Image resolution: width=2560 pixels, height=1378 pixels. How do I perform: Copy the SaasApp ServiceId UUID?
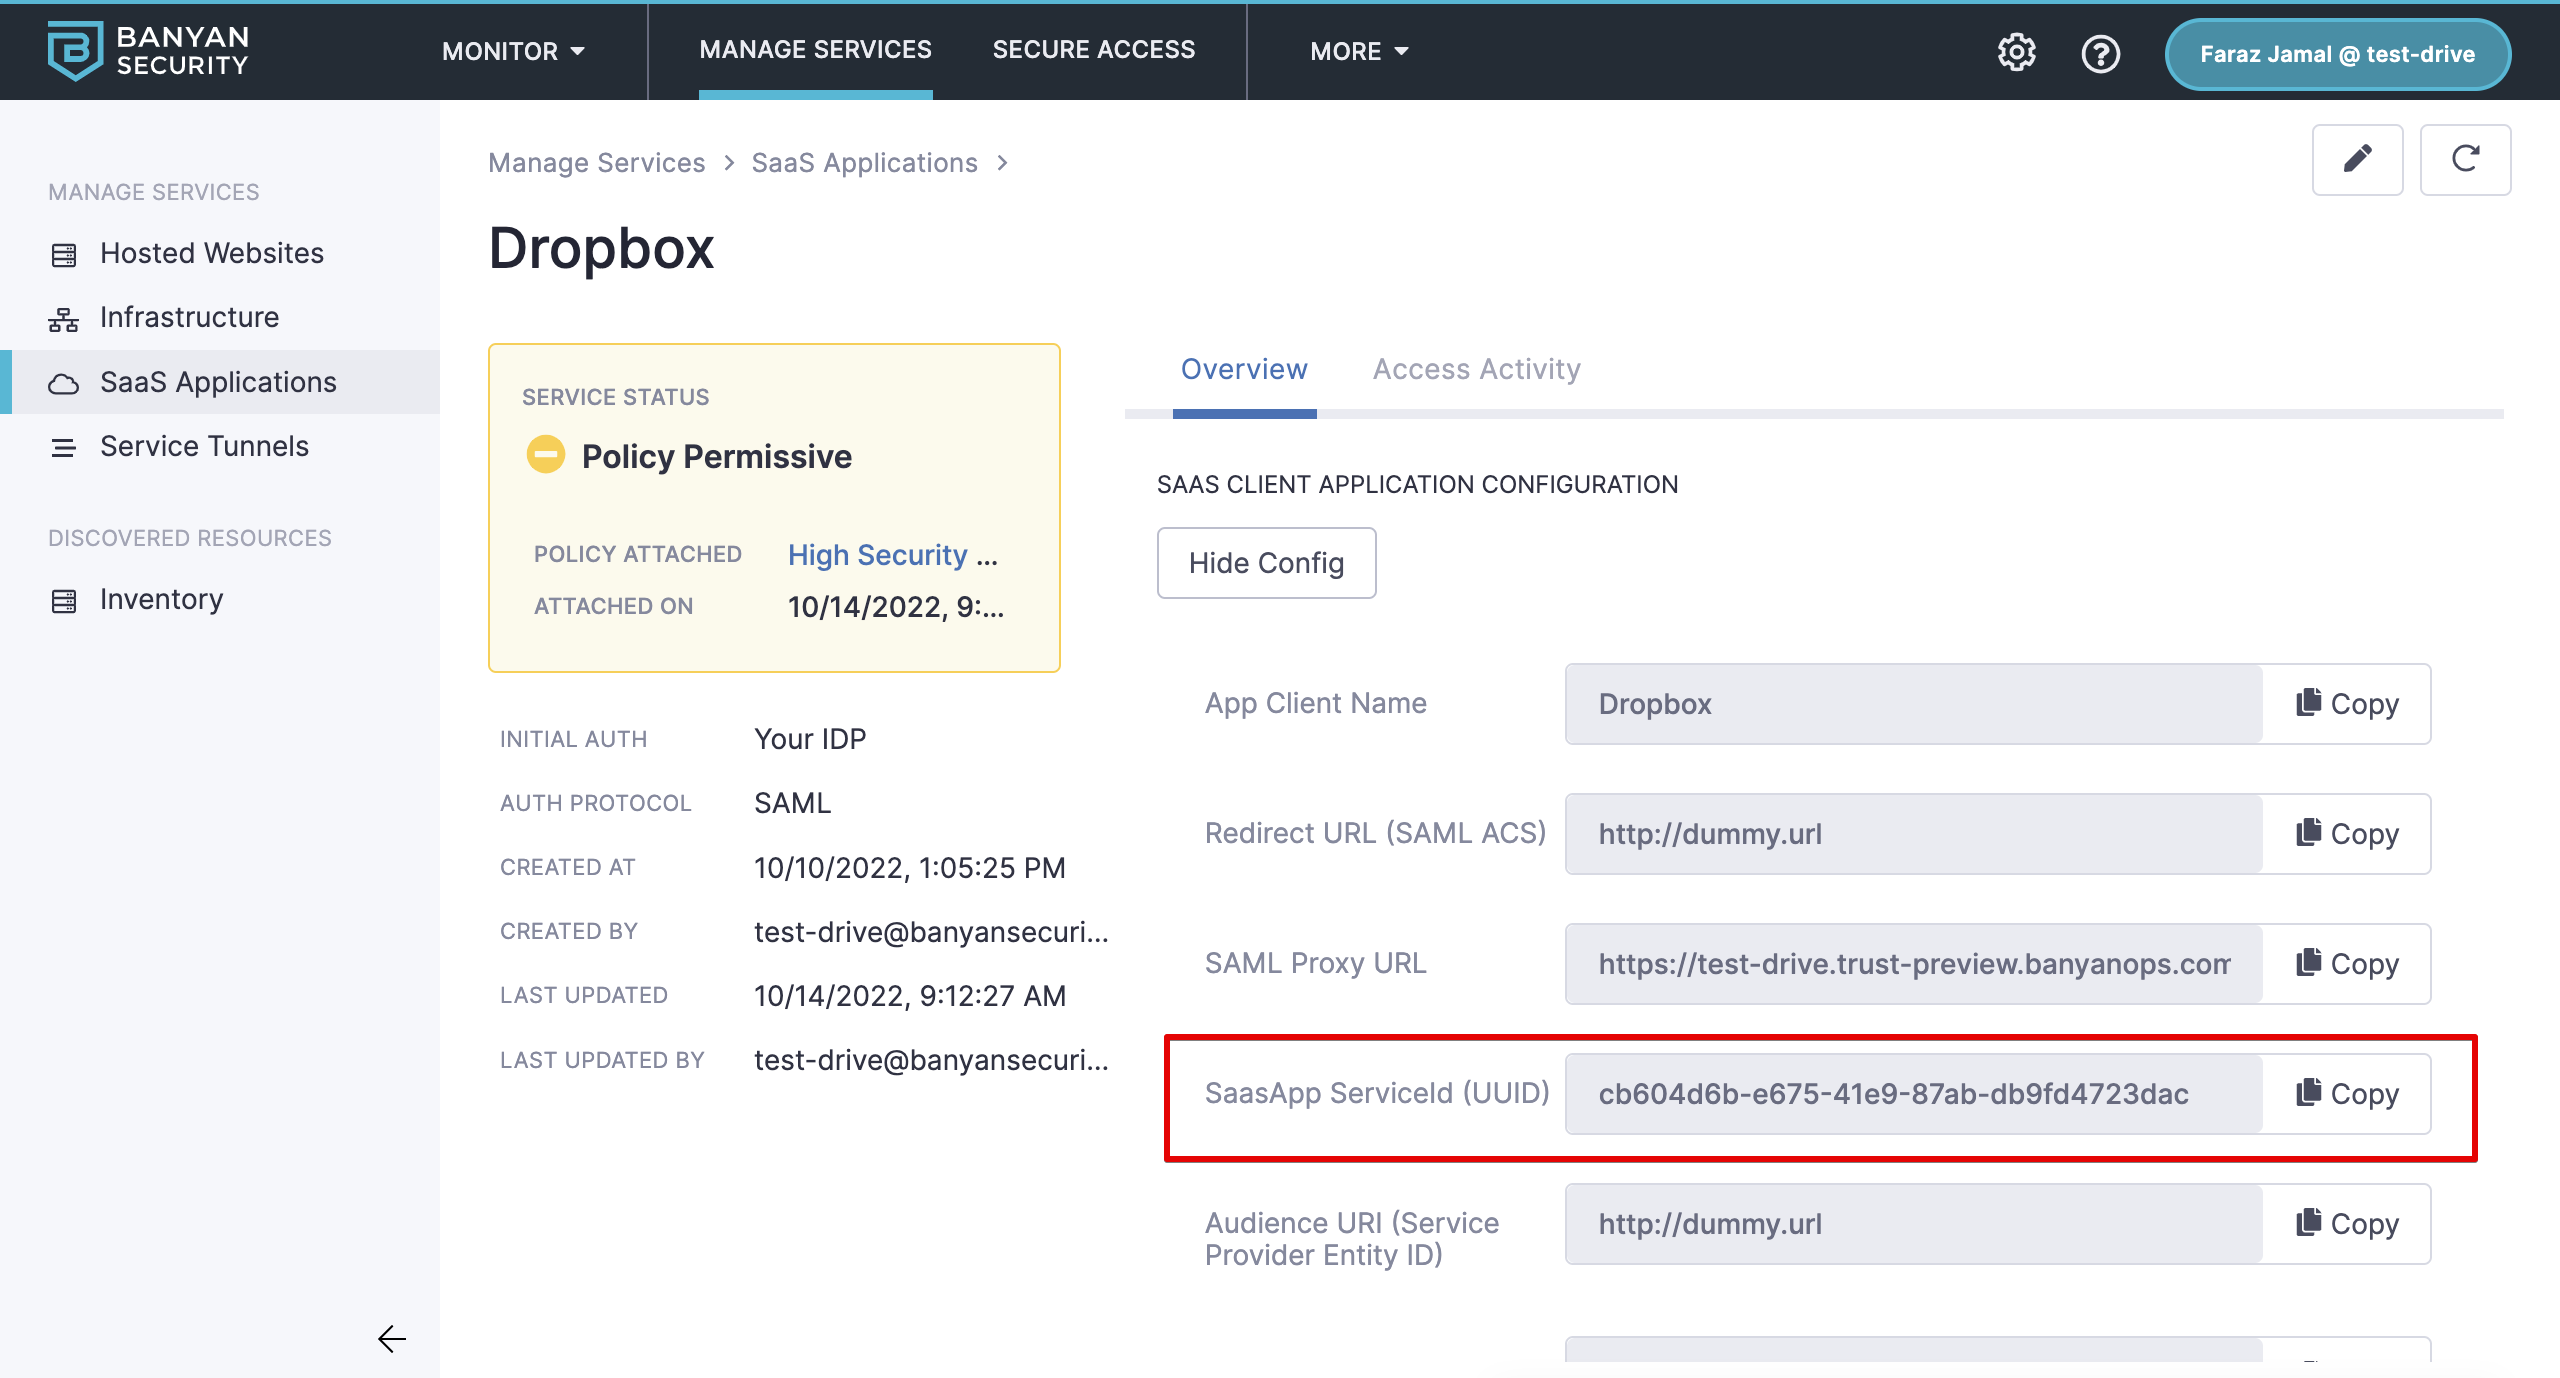coord(2346,1094)
